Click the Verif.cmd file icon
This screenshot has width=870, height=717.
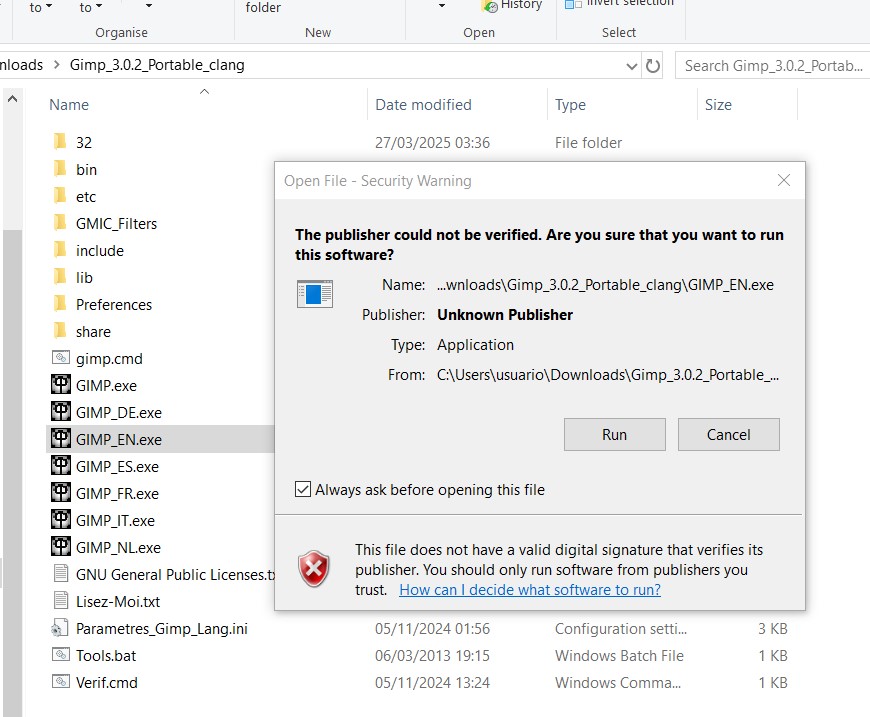tap(60, 681)
